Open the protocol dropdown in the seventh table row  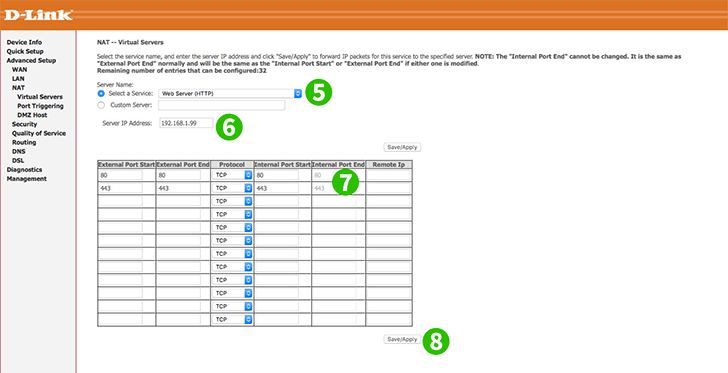[x=231, y=254]
